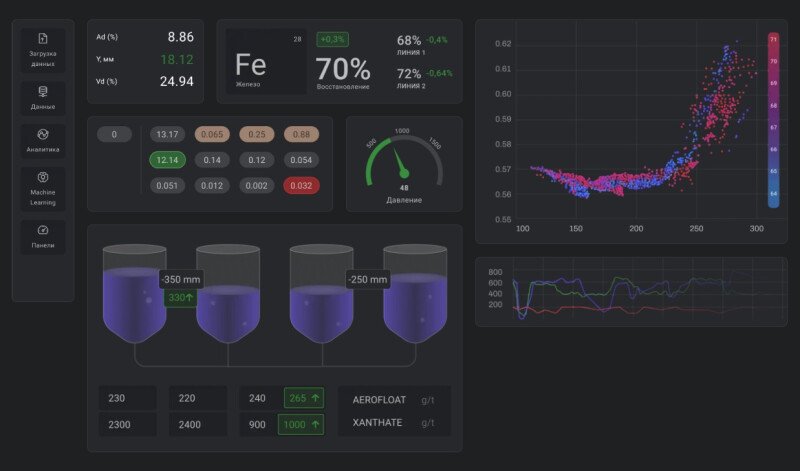Screen dimensions: 800x471
Task: Open the Machine Learning section icon
Action: (x=43, y=176)
